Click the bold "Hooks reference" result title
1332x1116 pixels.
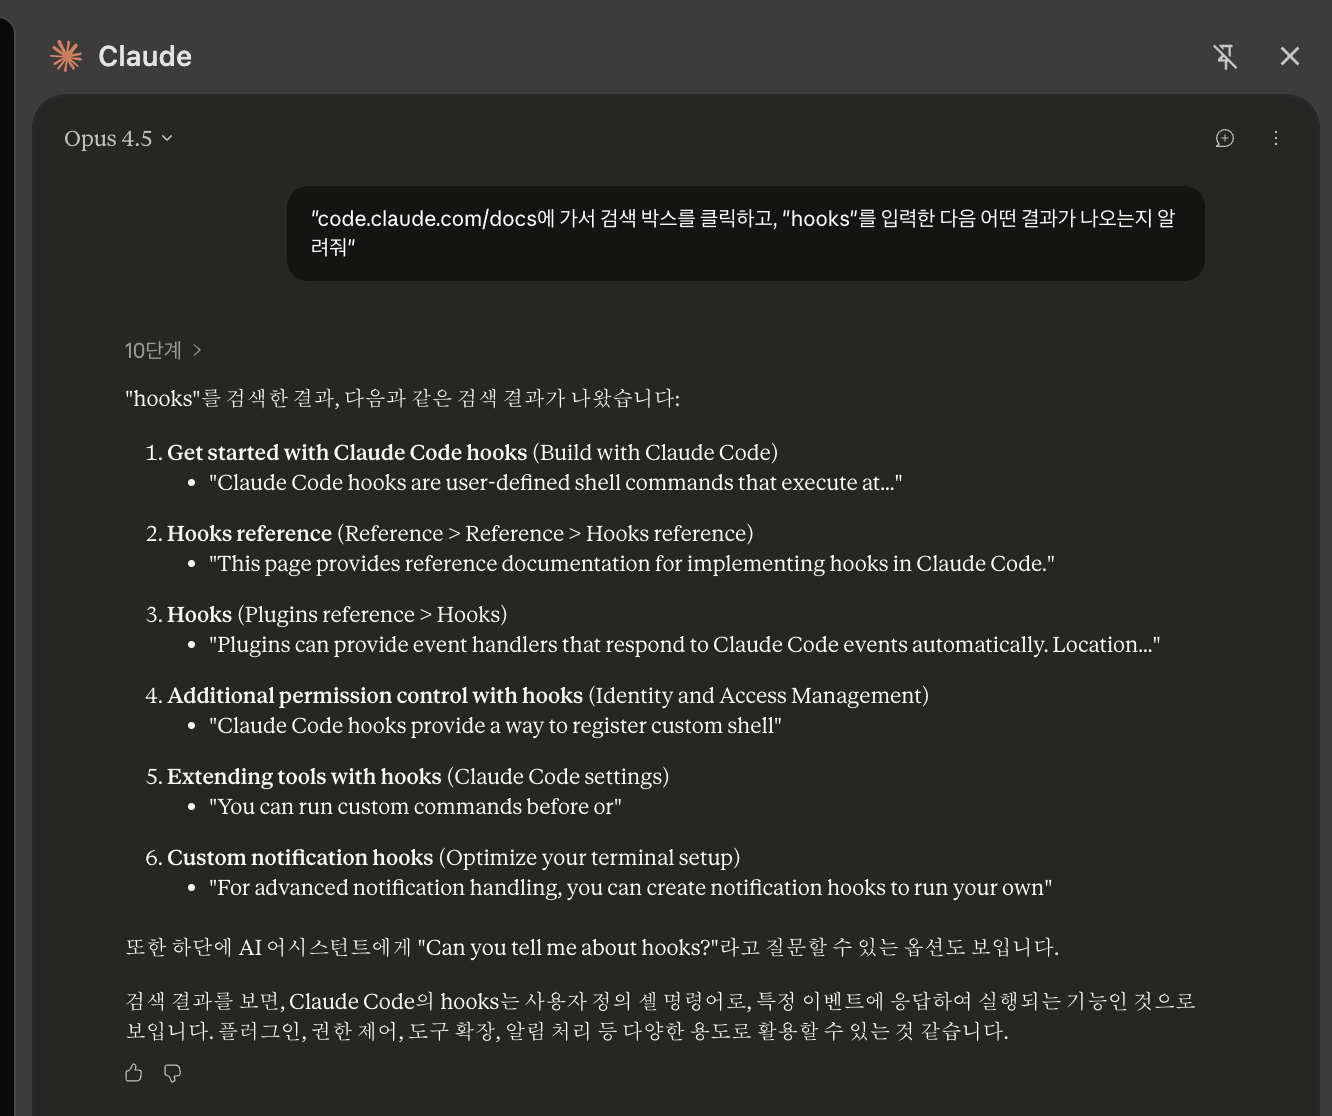(x=249, y=533)
